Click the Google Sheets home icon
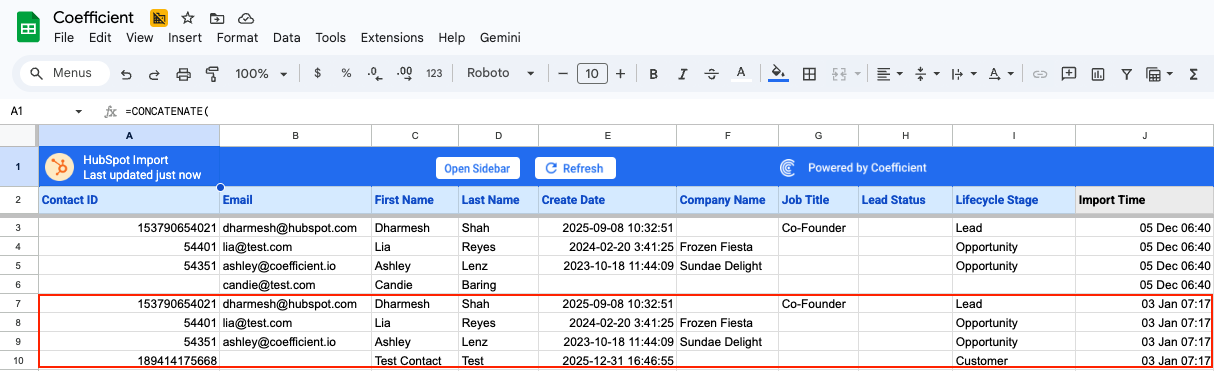The image size is (1214, 371). click(x=27, y=27)
